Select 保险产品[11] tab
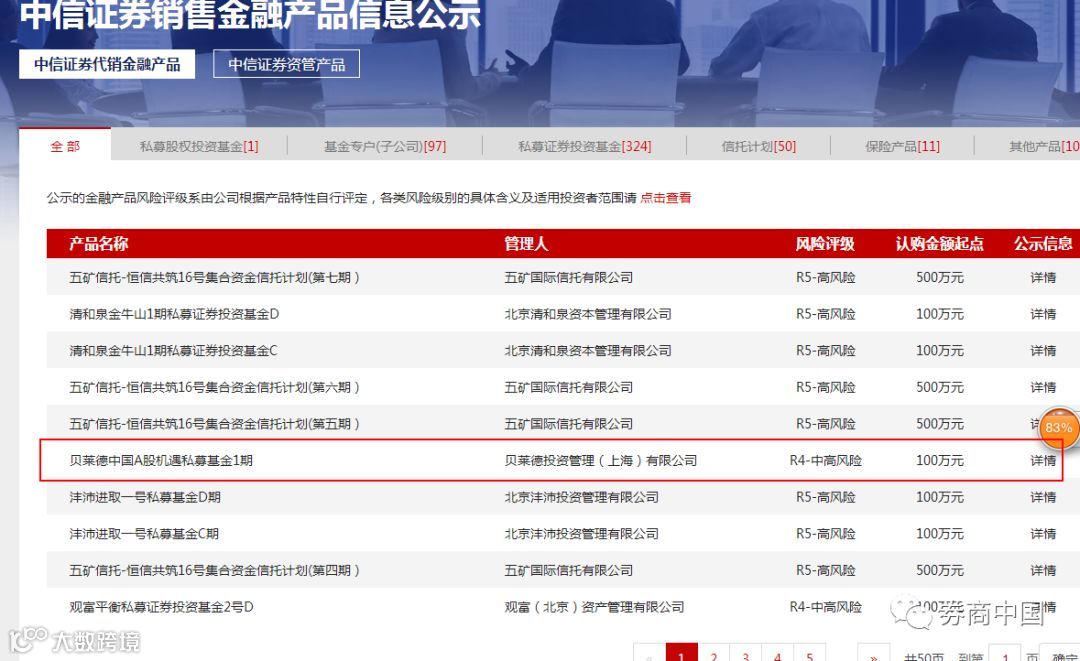 click(902, 146)
